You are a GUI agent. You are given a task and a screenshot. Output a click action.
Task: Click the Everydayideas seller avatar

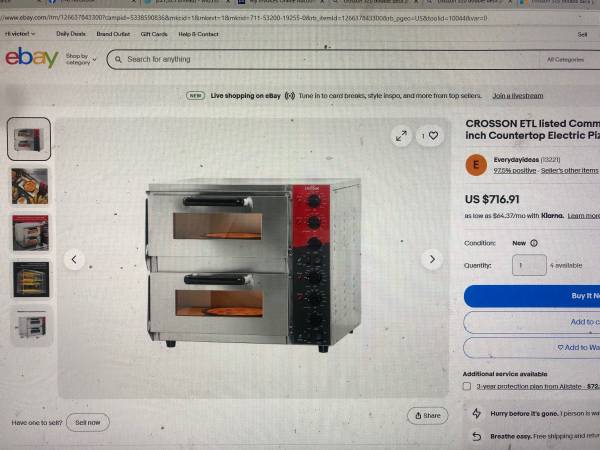(x=476, y=165)
